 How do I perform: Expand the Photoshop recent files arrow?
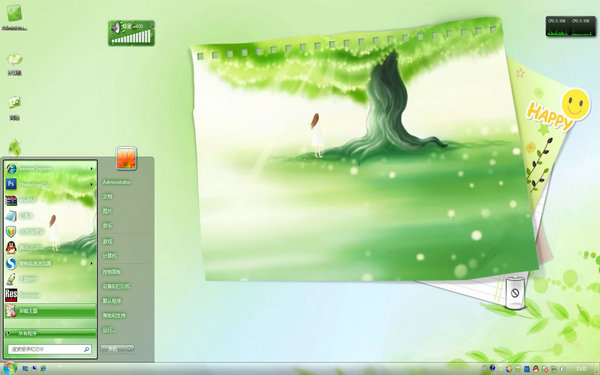91,184
